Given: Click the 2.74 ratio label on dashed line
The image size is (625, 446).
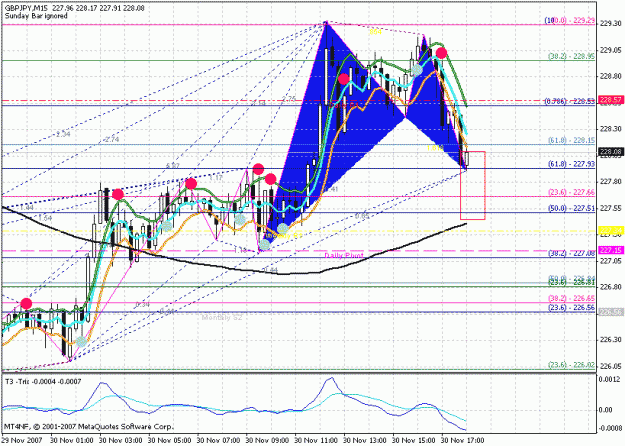Looking at the screenshot, I should click(x=112, y=139).
